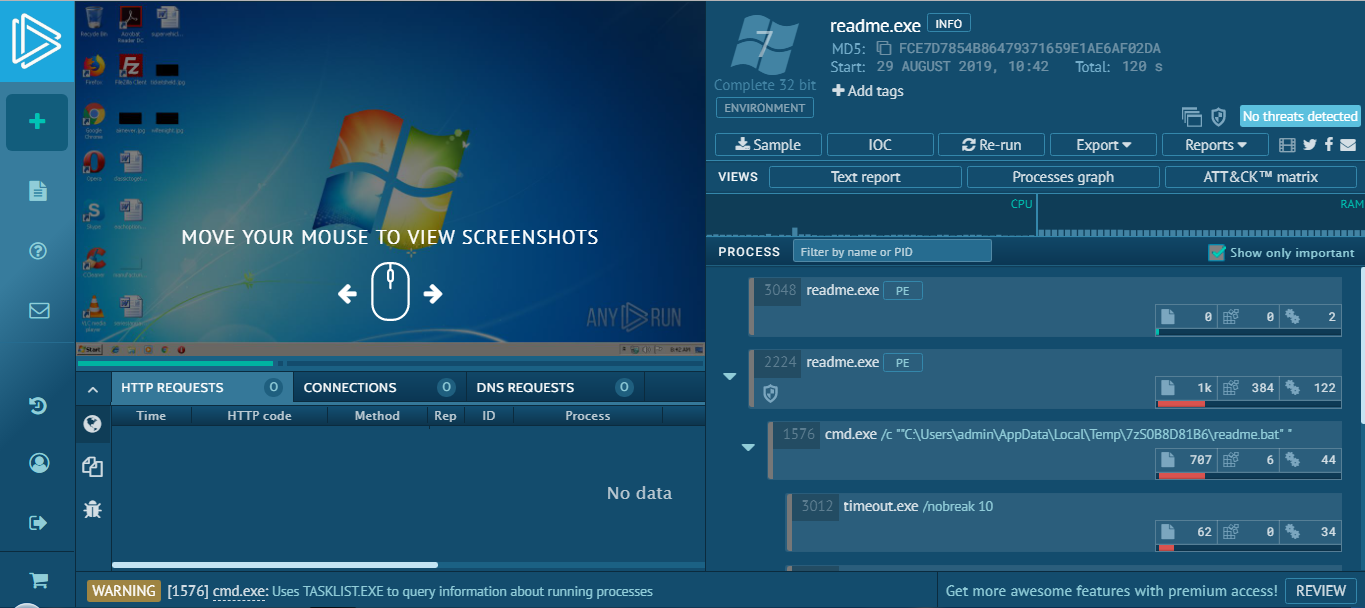Screen dimensions: 1365x608
Task: Click the next screenshot right arrow
Action: [433, 294]
